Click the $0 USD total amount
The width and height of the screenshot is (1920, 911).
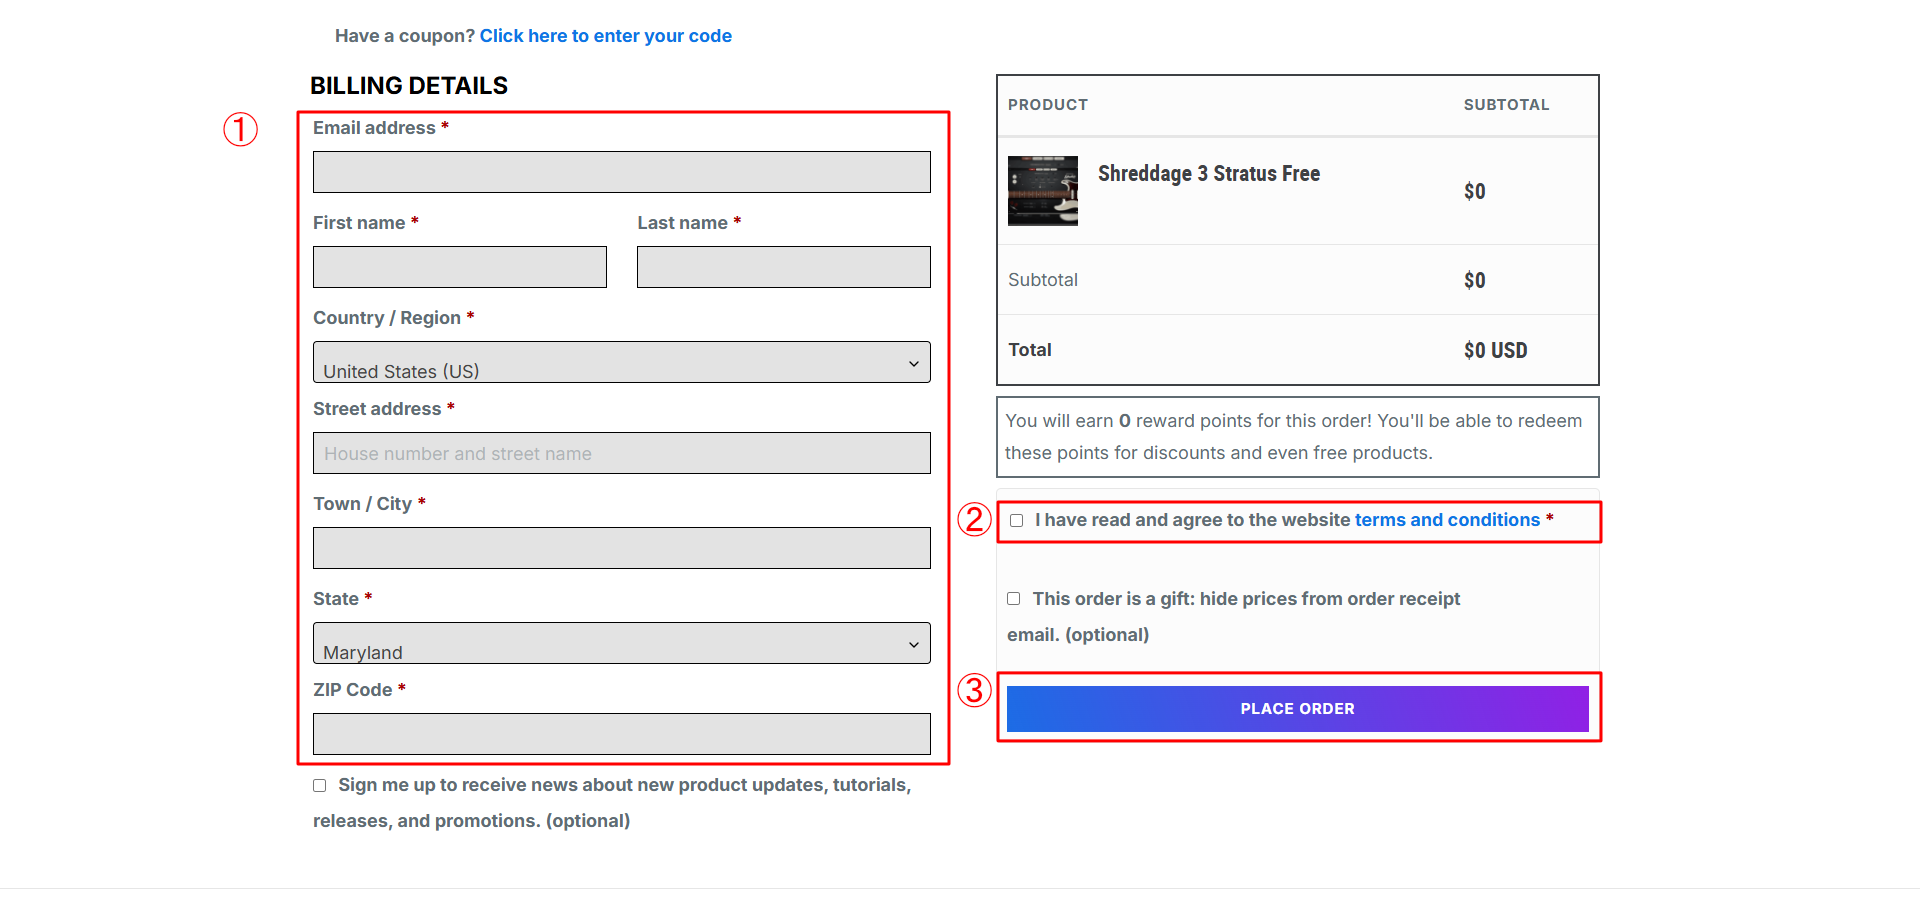(1496, 351)
